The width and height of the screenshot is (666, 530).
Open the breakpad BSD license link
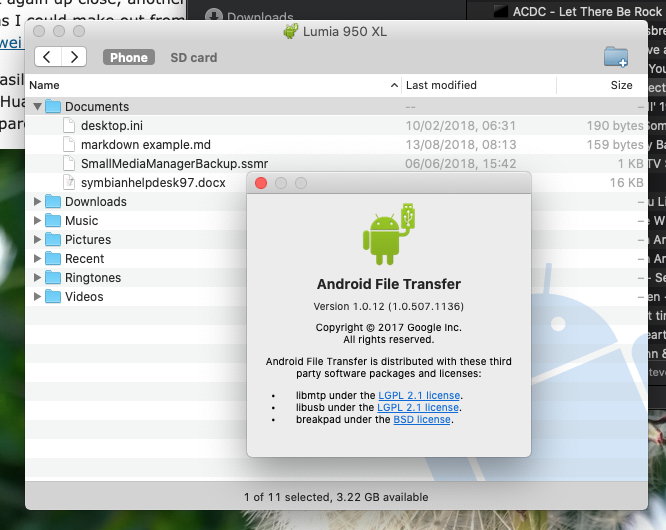point(422,420)
